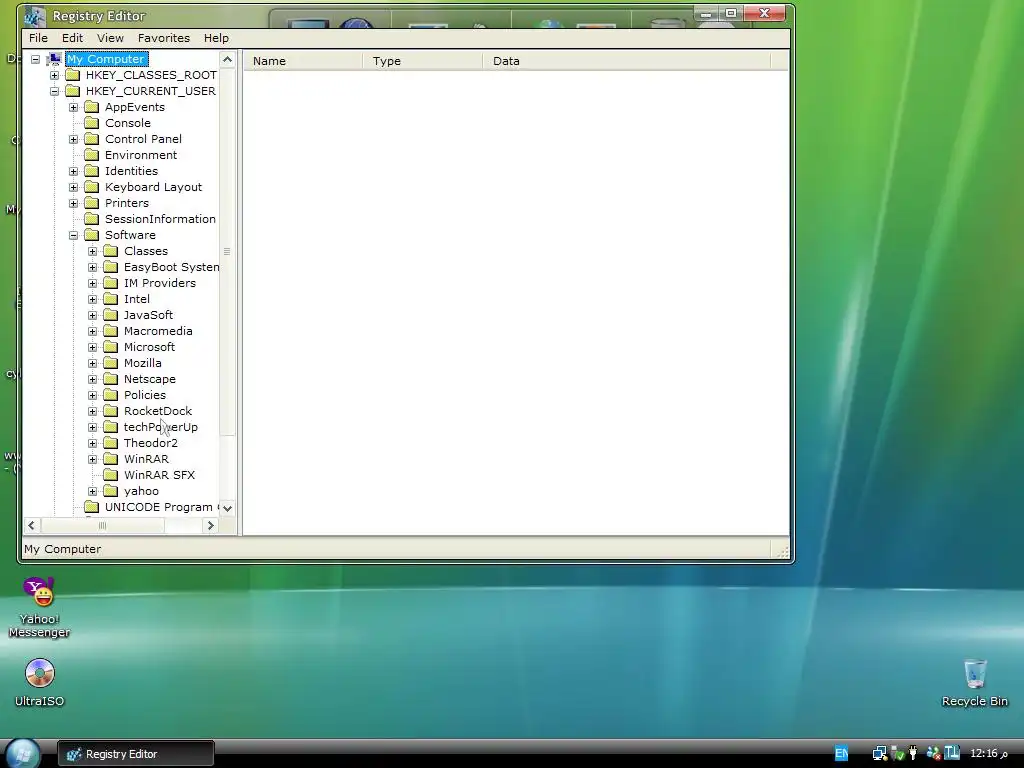Open the Registry Editor title bar icon
The width and height of the screenshot is (1024, 768).
pyautogui.click(x=35, y=16)
